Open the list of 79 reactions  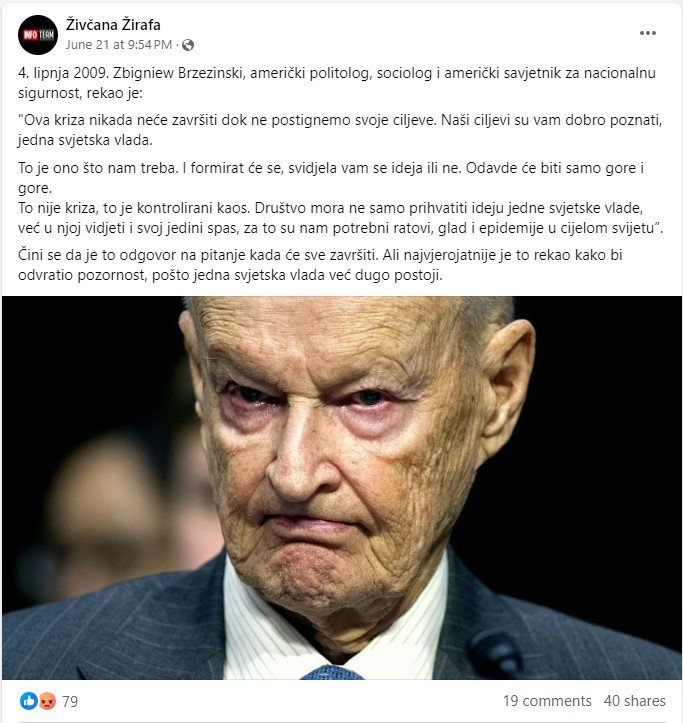70,701
